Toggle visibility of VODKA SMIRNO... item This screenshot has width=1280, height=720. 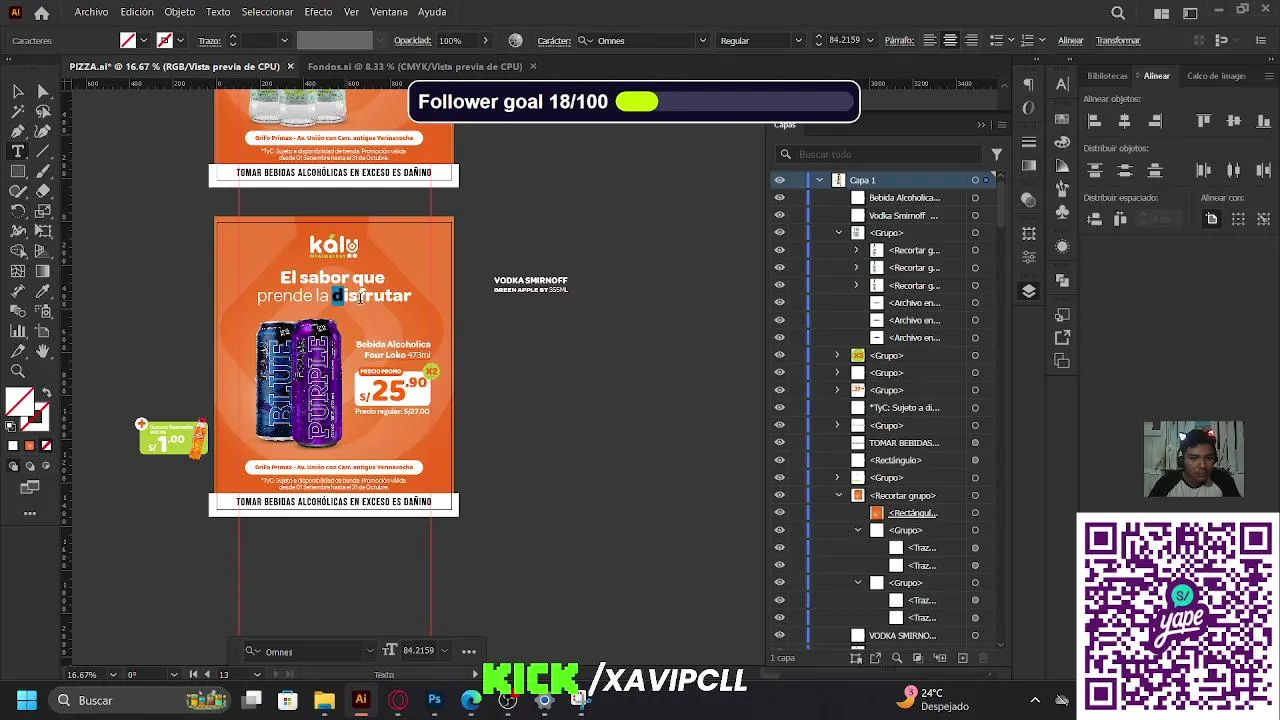[x=780, y=635]
